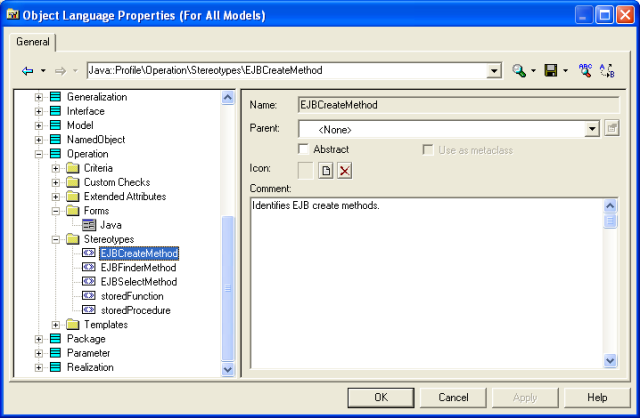
Task: Click the storedProcedure stereotype icon
Action: point(89,311)
